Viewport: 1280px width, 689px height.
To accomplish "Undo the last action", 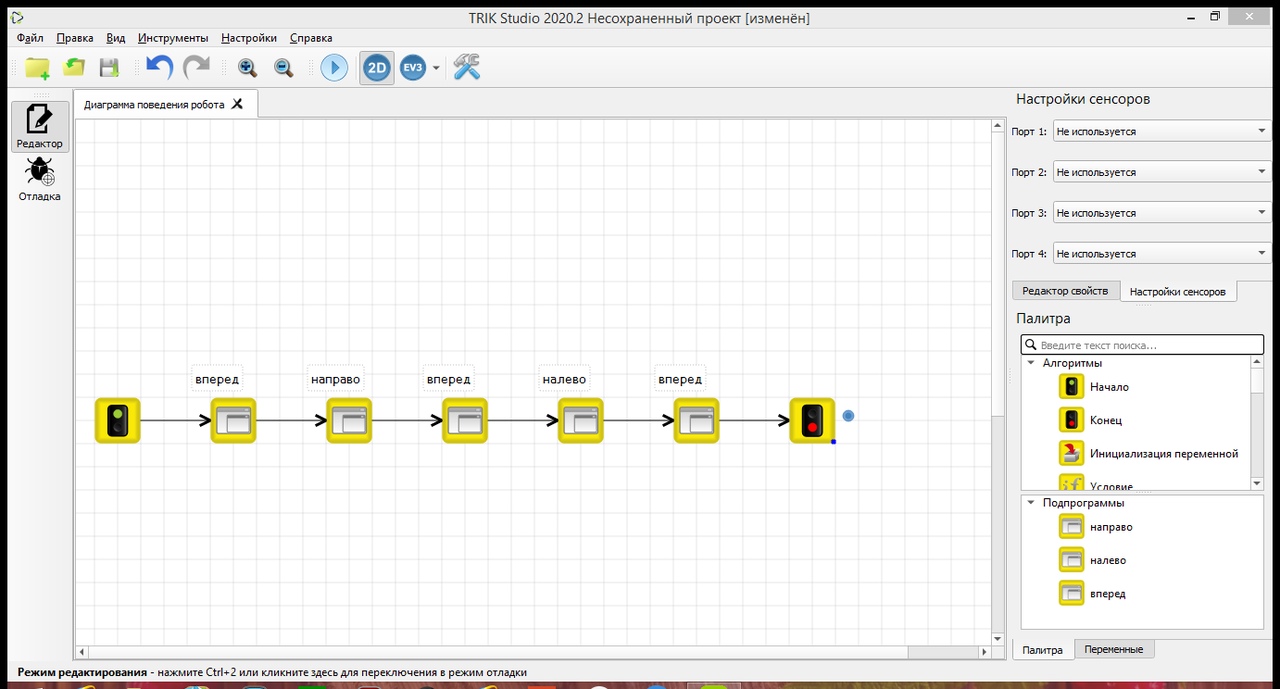I will (x=159, y=68).
